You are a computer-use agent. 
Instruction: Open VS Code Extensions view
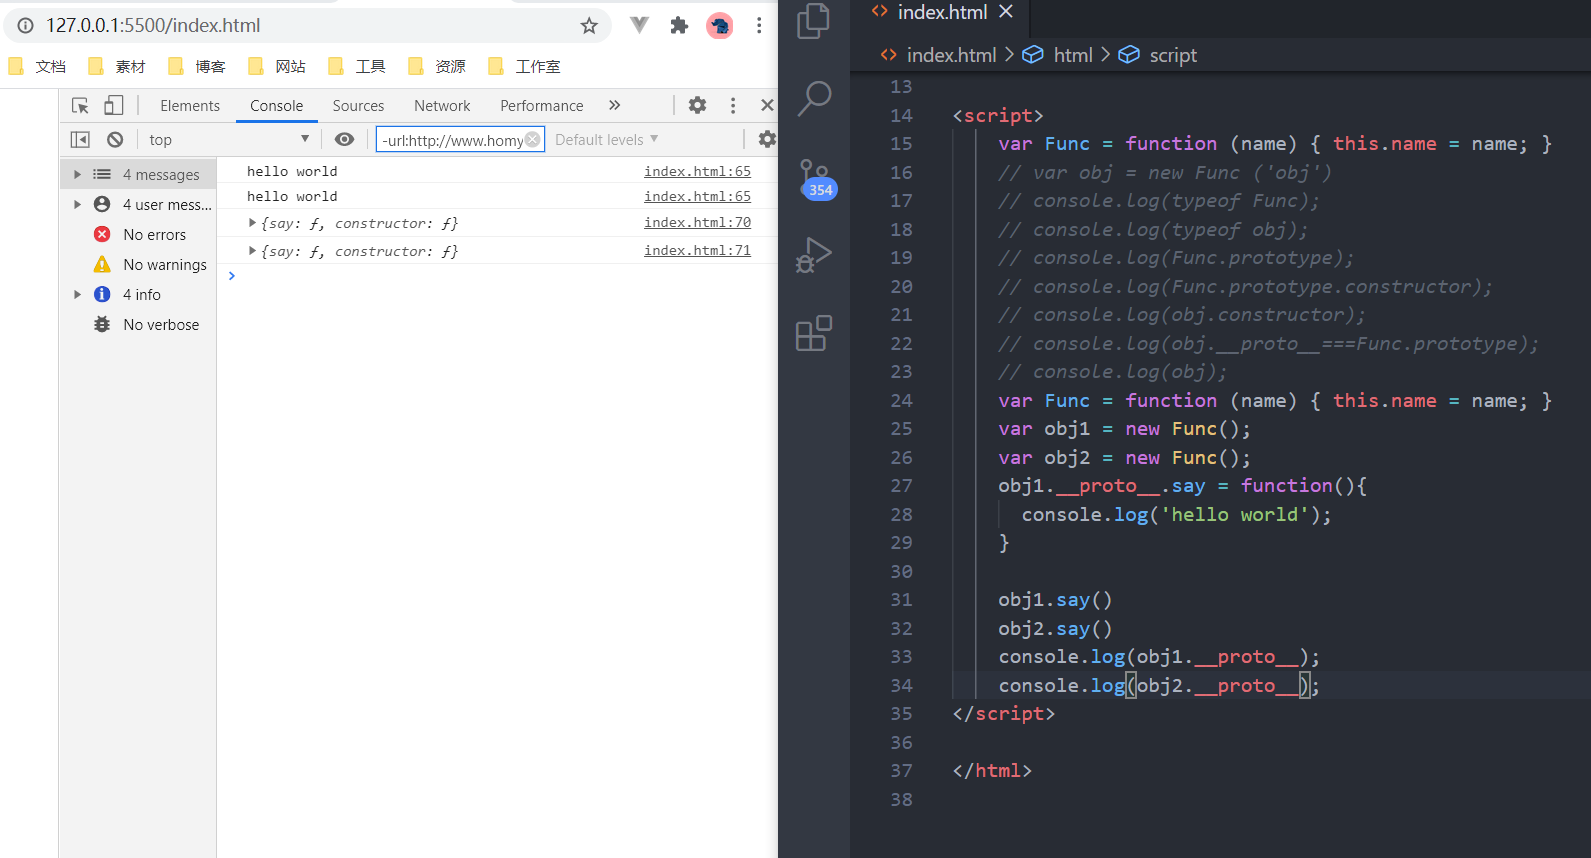pos(814,333)
